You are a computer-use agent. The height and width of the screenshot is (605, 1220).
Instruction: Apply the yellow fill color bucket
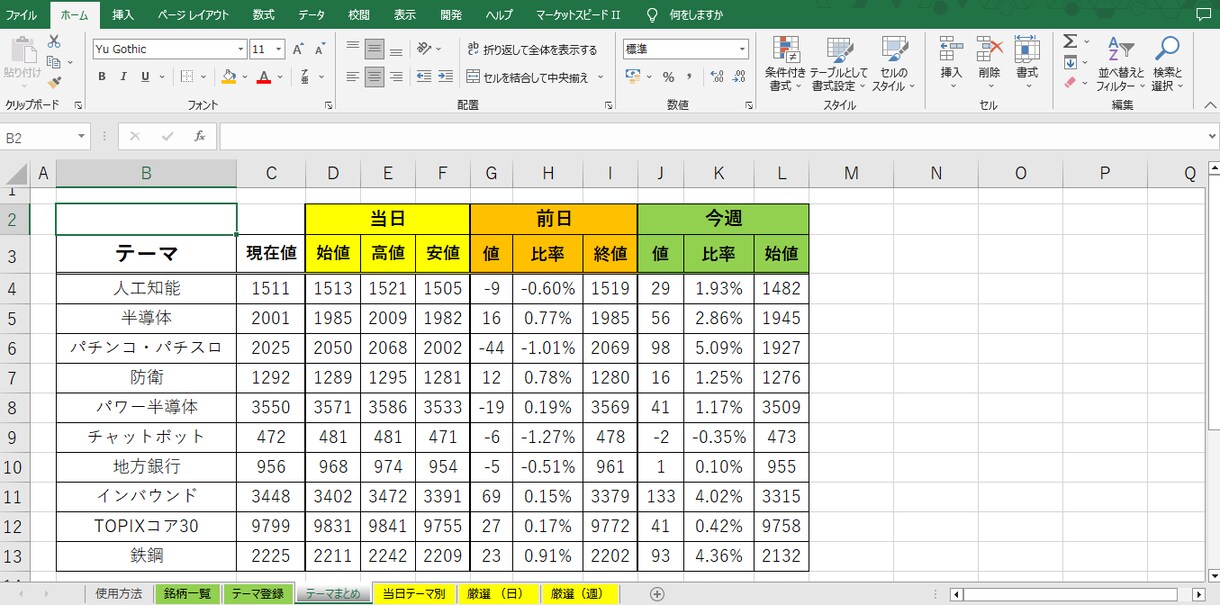[229, 77]
